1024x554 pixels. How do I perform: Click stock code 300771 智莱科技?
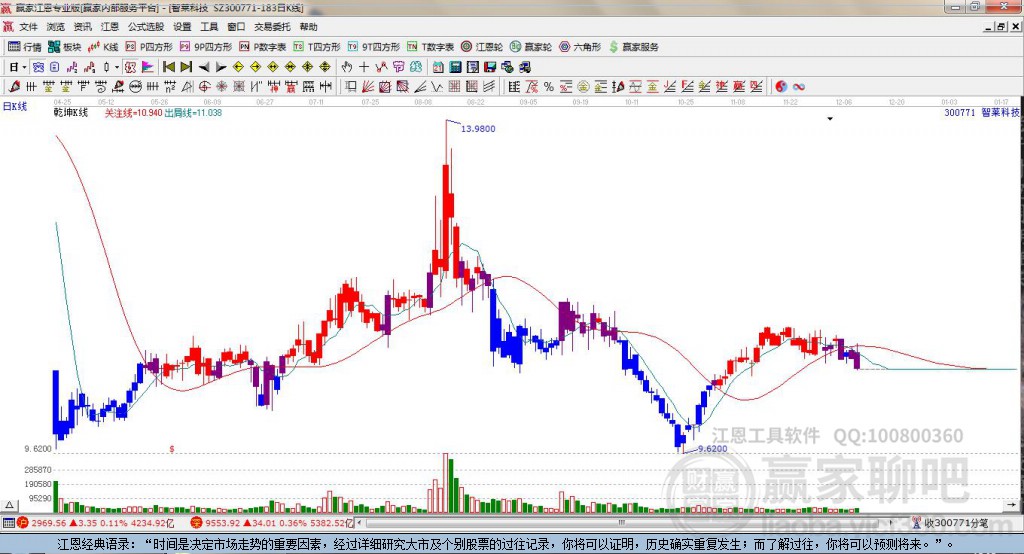pyautogui.click(x=982, y=112)
